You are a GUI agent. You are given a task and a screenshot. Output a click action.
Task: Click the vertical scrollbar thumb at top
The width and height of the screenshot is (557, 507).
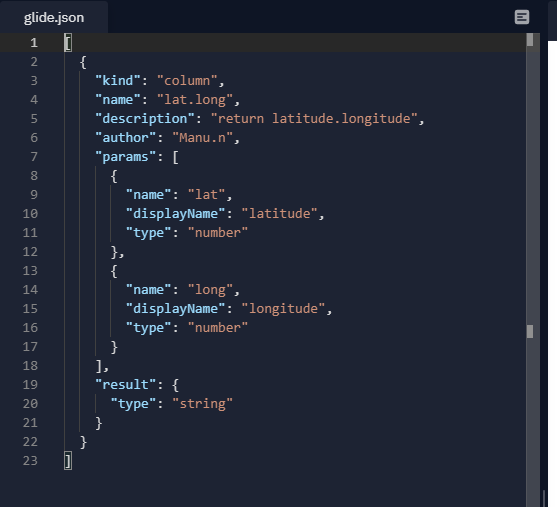(x=530, y=39)
